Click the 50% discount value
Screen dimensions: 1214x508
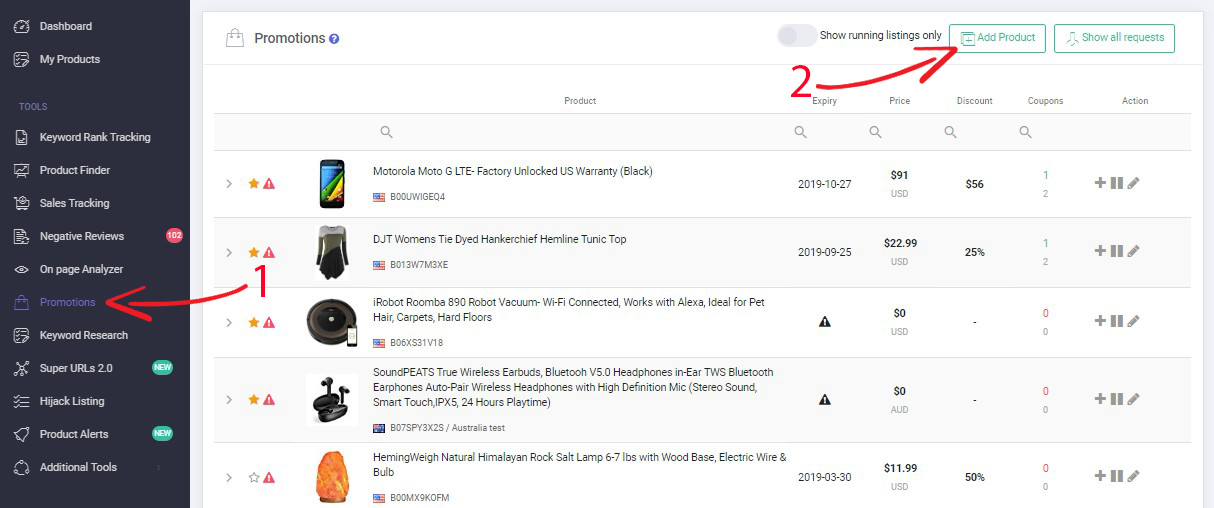click(975, 477)
